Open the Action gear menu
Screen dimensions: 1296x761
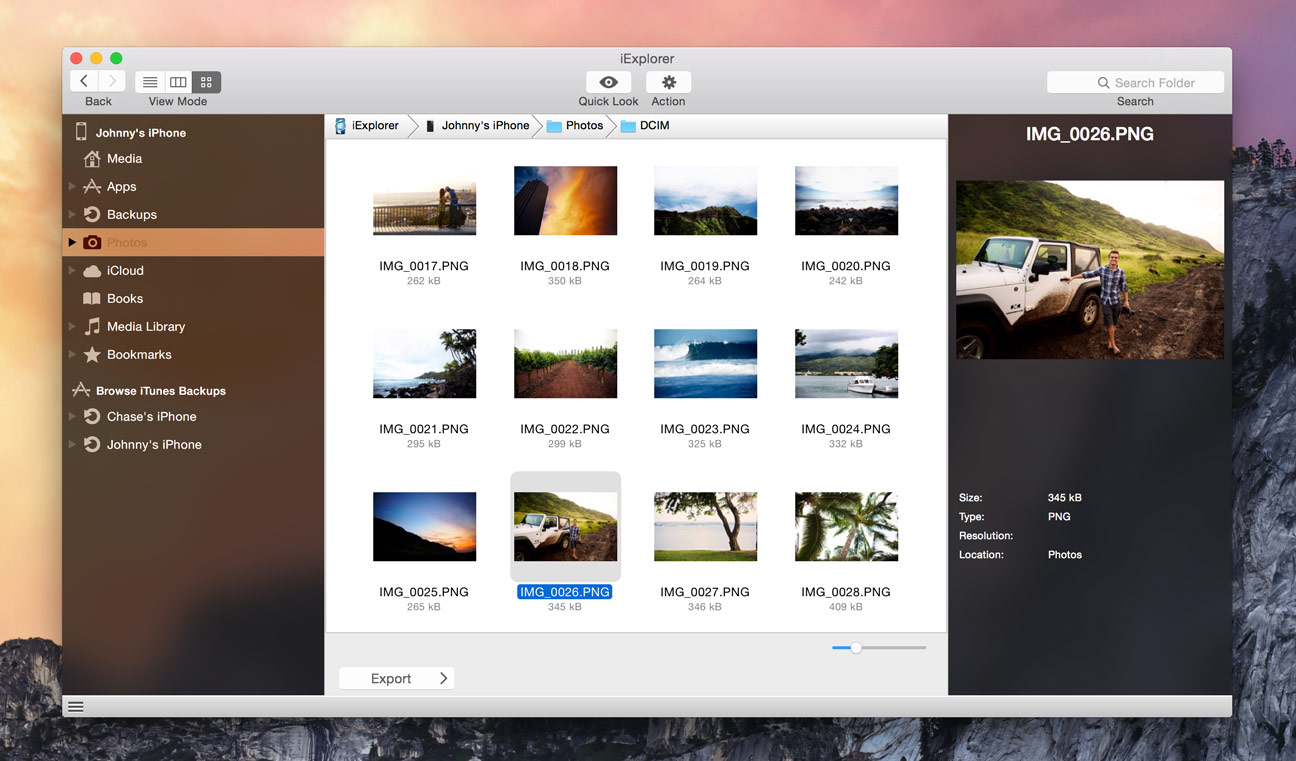pos(668,82)
